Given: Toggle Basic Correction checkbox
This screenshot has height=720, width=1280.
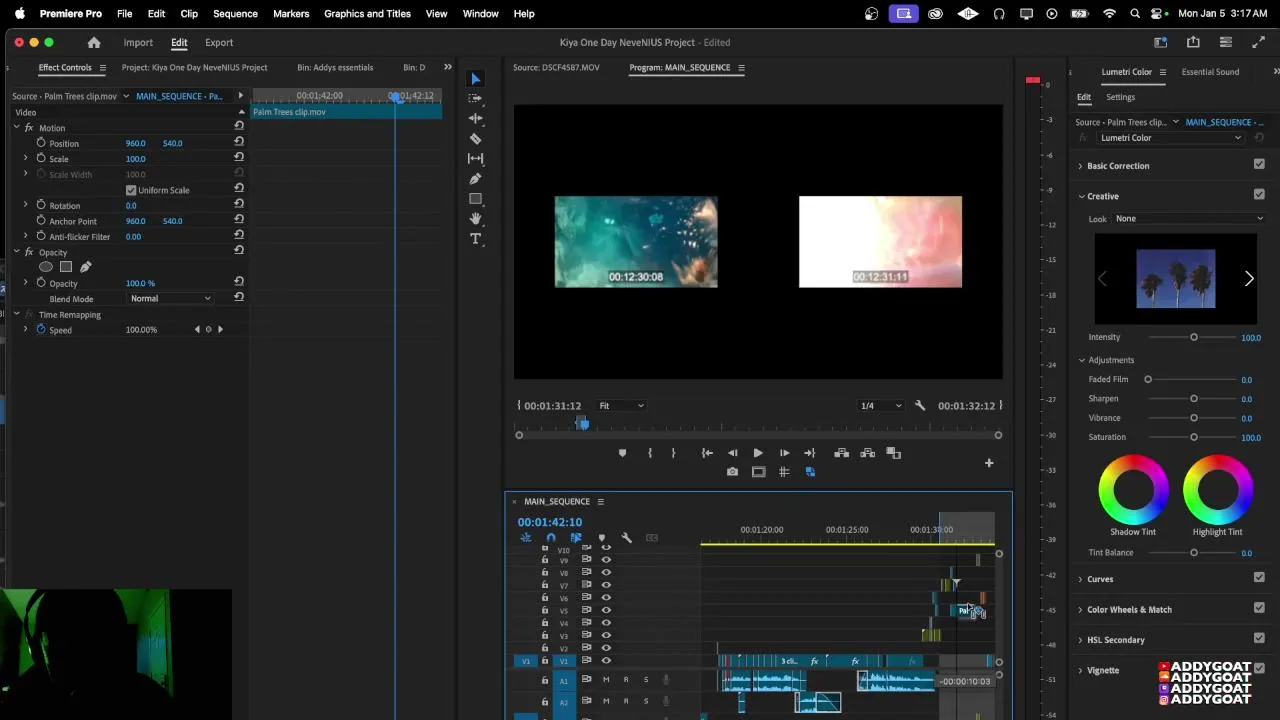Looking at the screenshot, I should [x=1259, y=165].
